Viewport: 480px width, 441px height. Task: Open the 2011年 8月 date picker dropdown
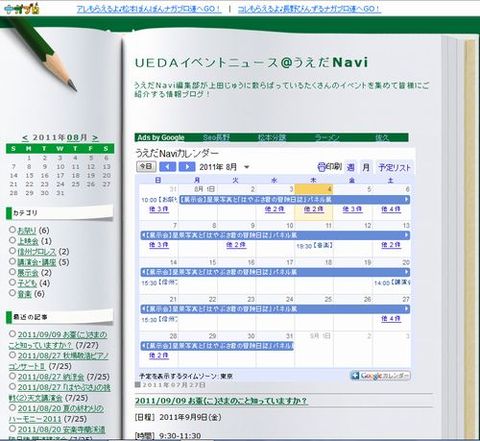tap(247, 167)
